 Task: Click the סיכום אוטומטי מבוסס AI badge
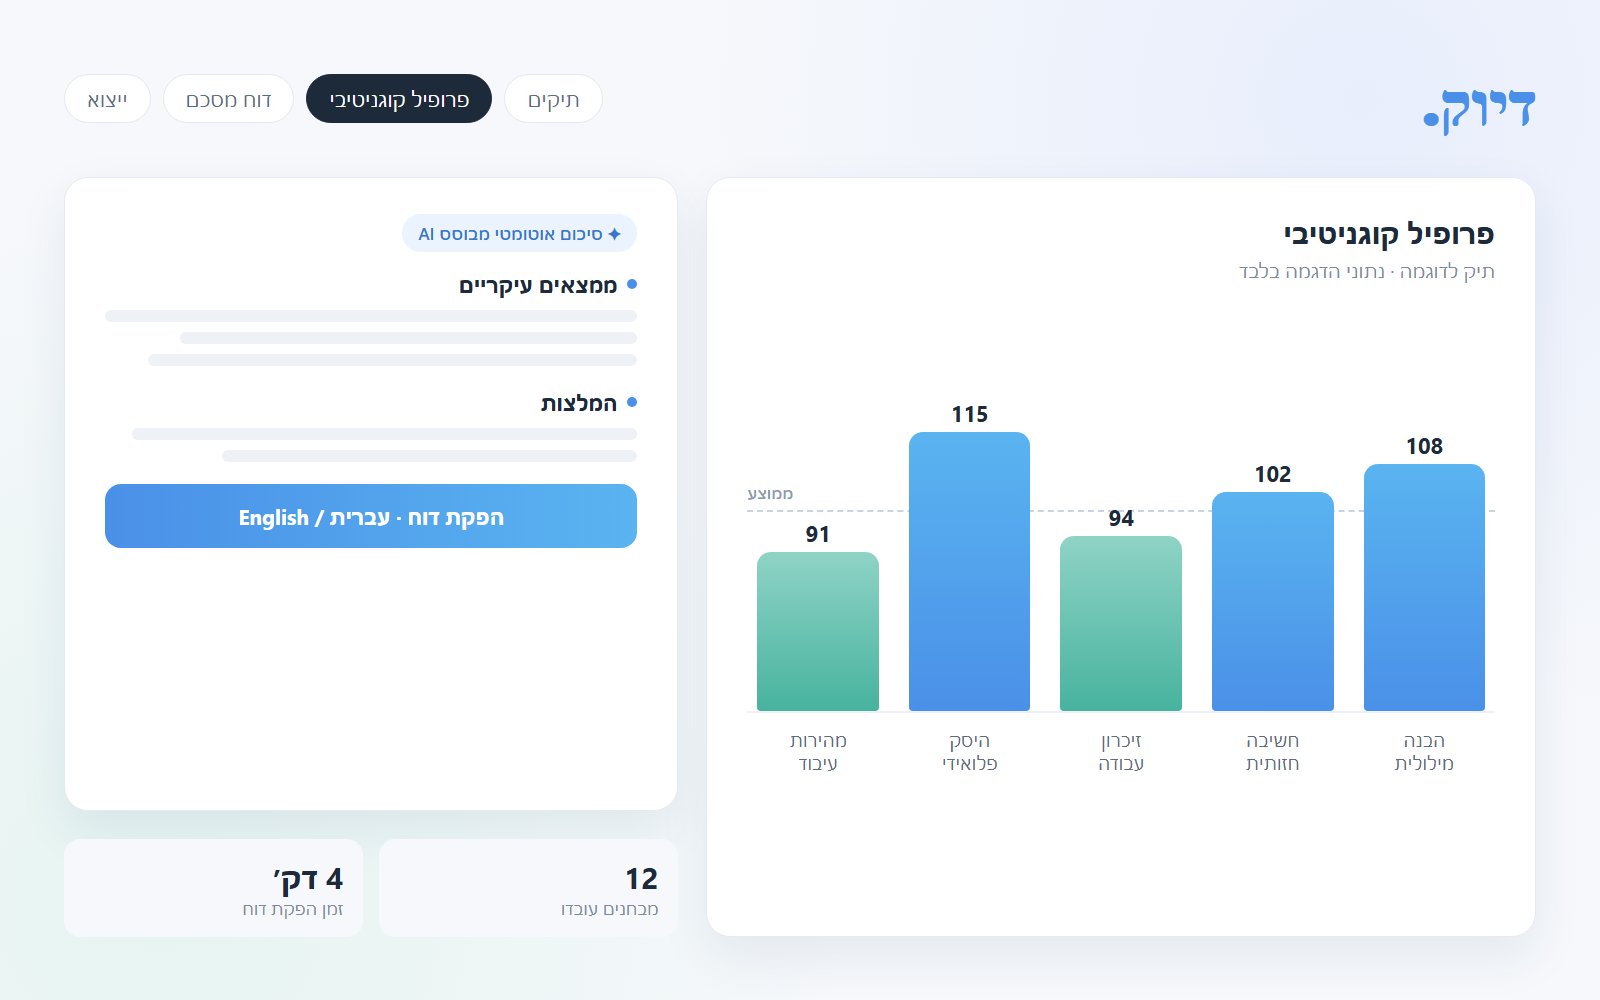pyautogui.click(x=519, y=234)
